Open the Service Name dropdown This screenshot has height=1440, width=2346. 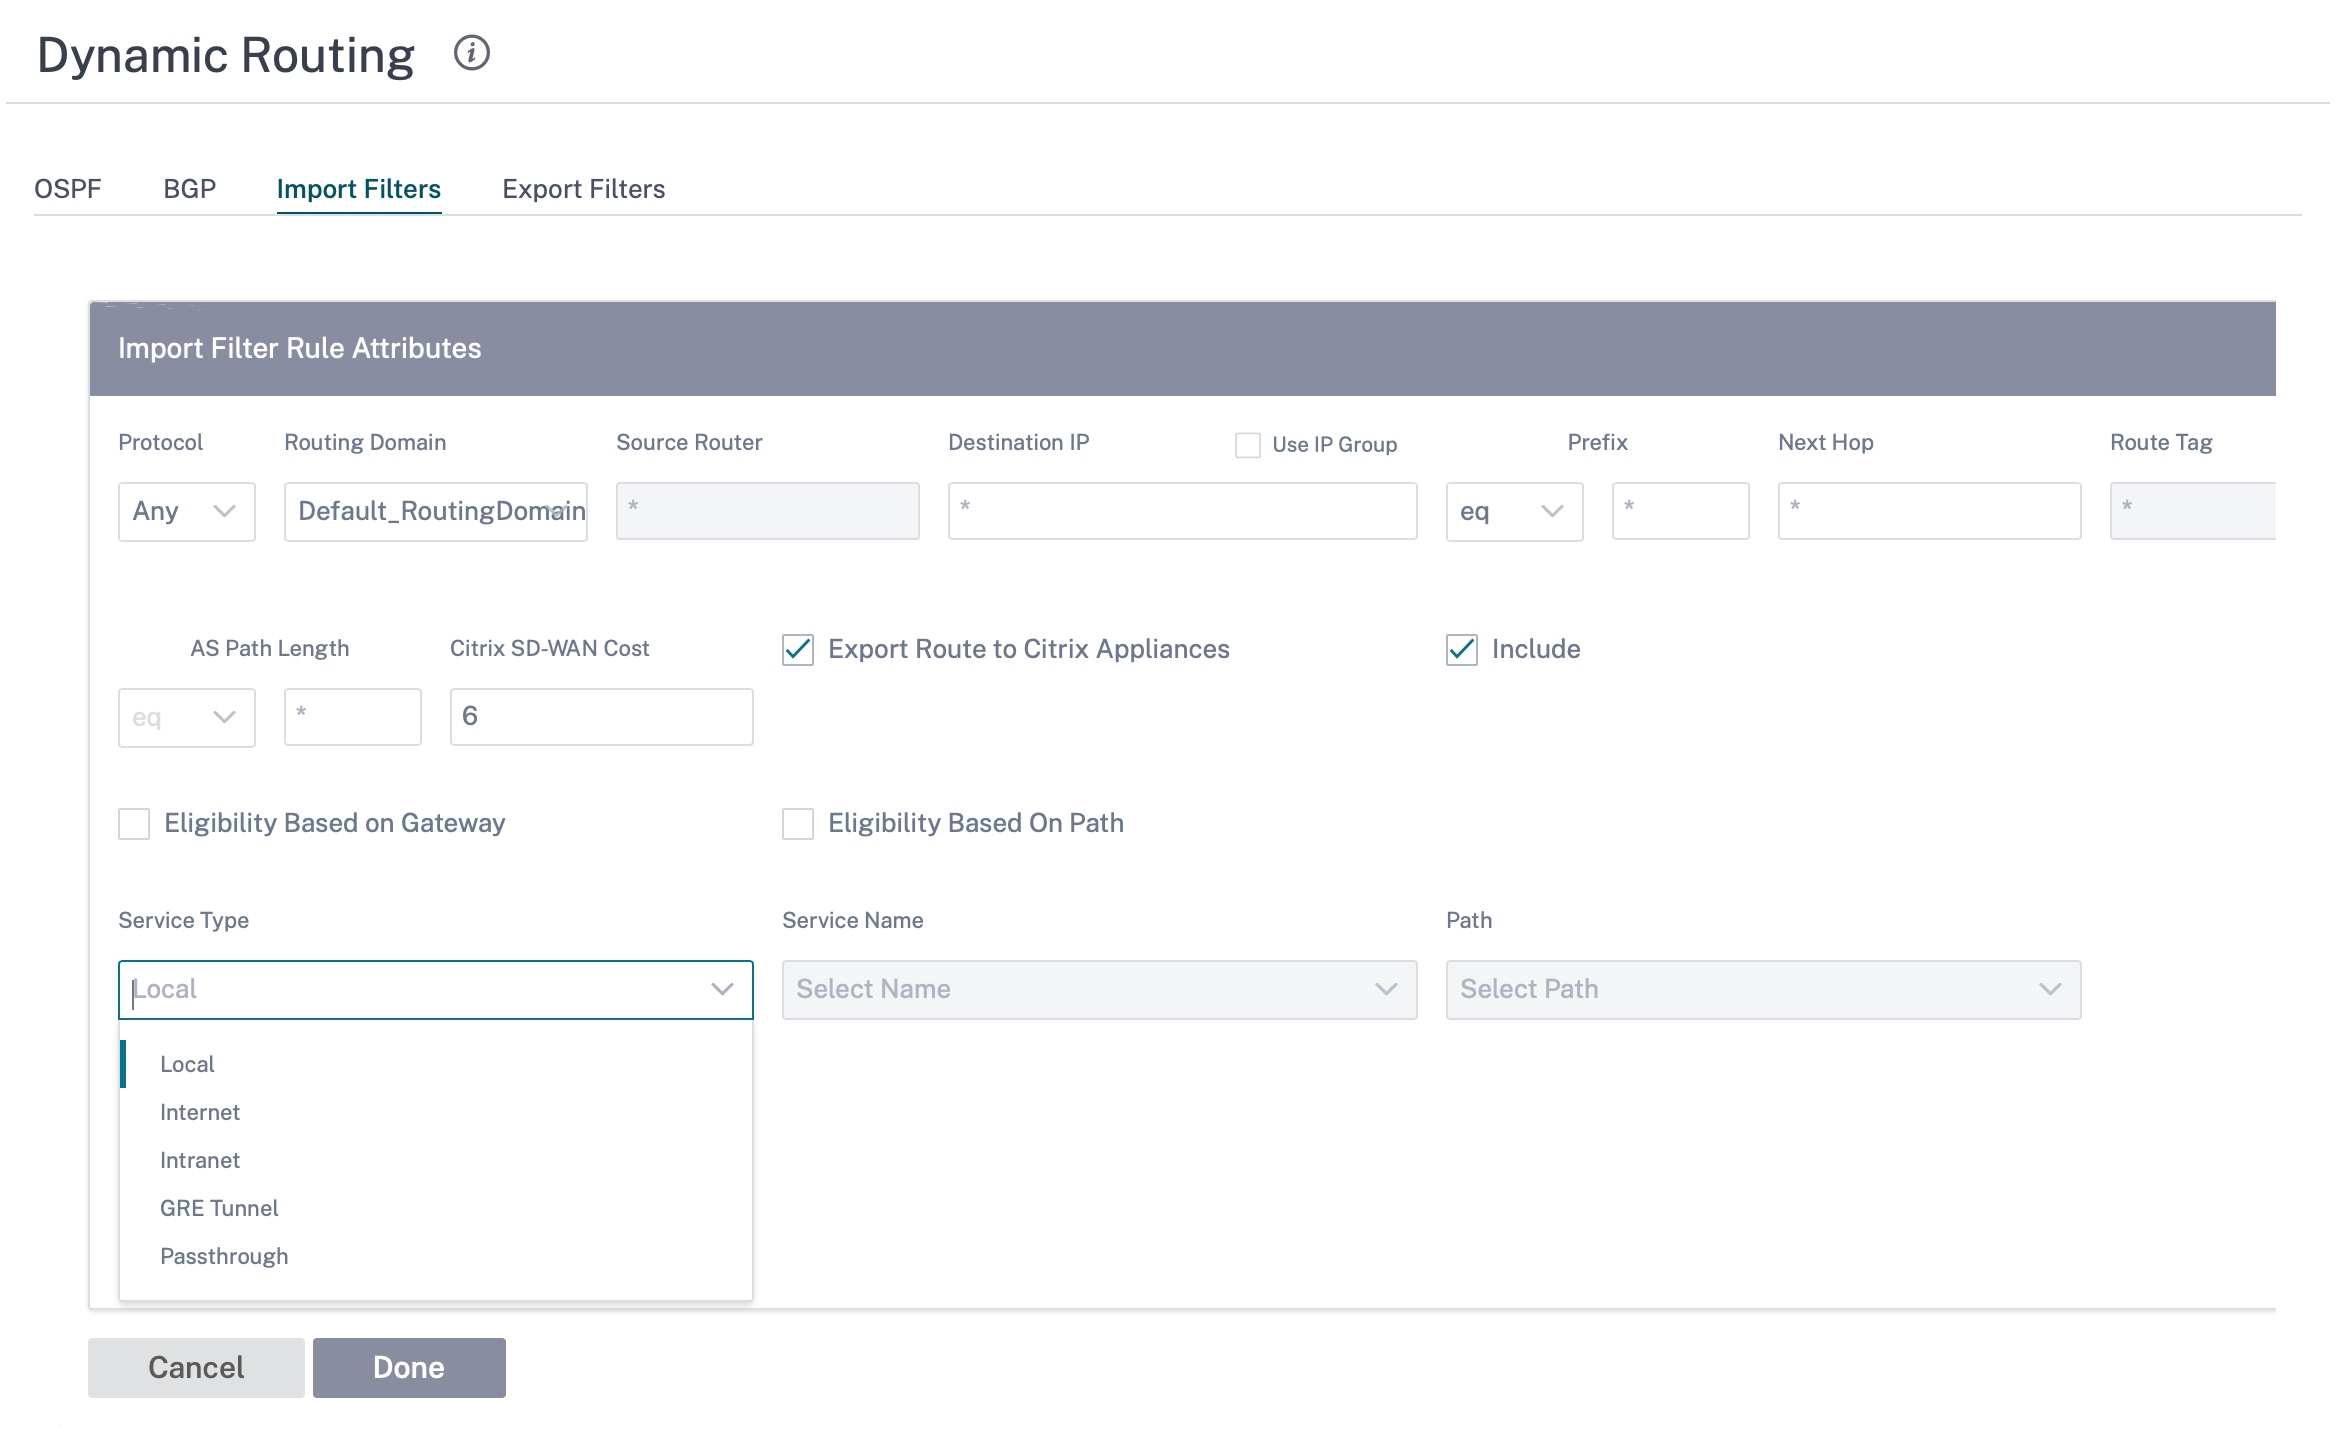(x=1100, y=990)
